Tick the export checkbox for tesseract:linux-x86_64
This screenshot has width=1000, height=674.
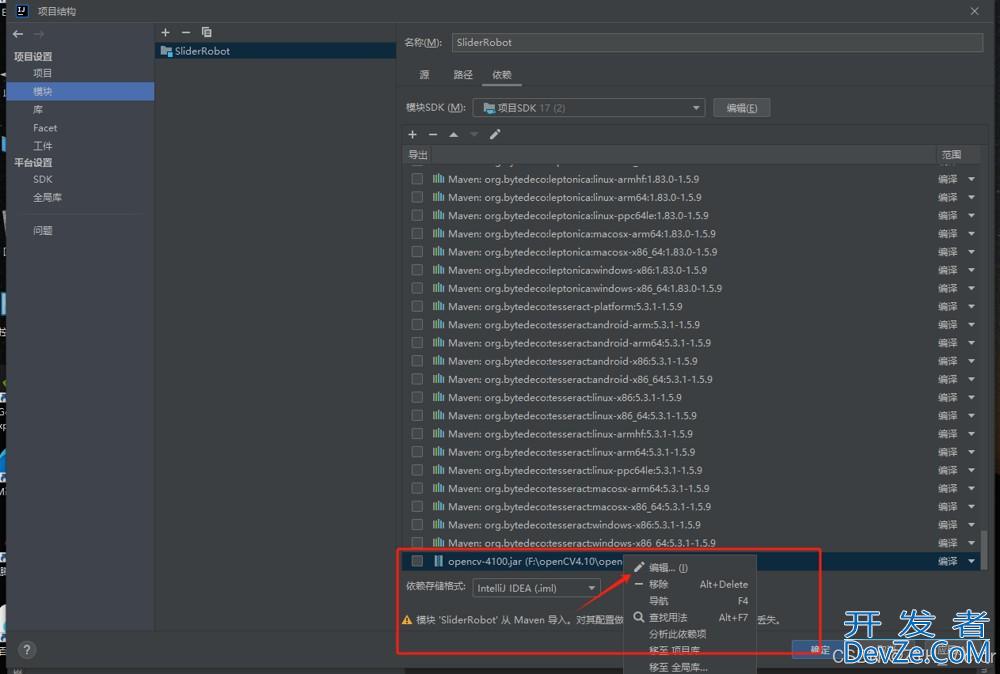417,415
